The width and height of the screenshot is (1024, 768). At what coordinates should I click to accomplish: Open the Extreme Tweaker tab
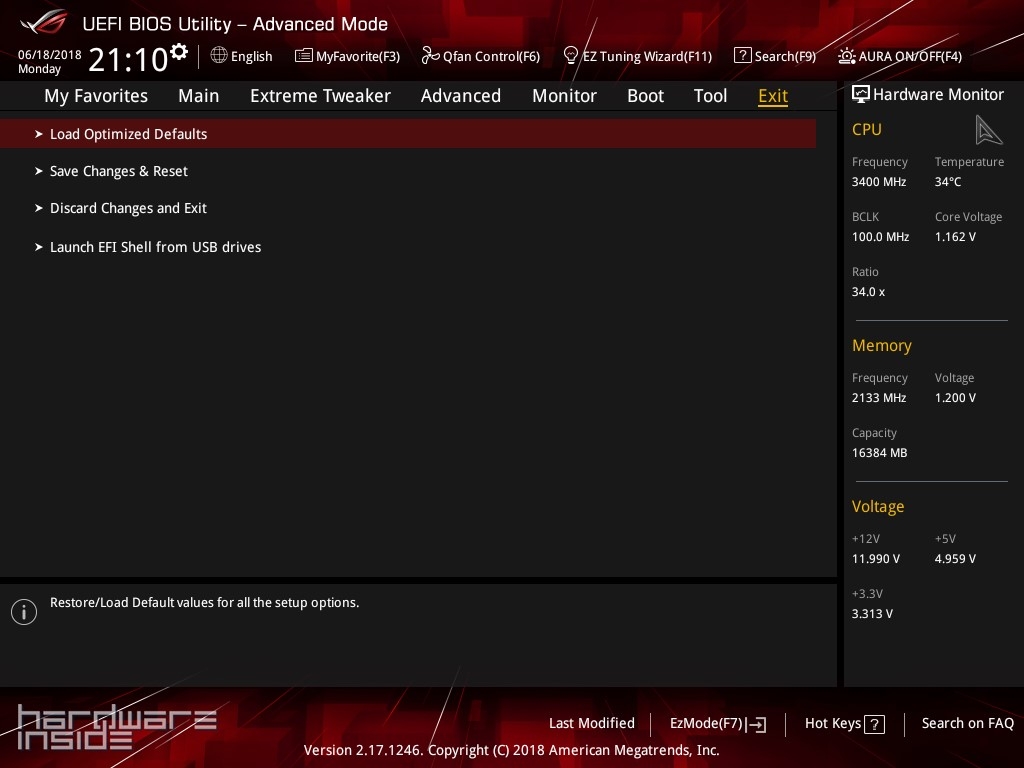(320, 96)
